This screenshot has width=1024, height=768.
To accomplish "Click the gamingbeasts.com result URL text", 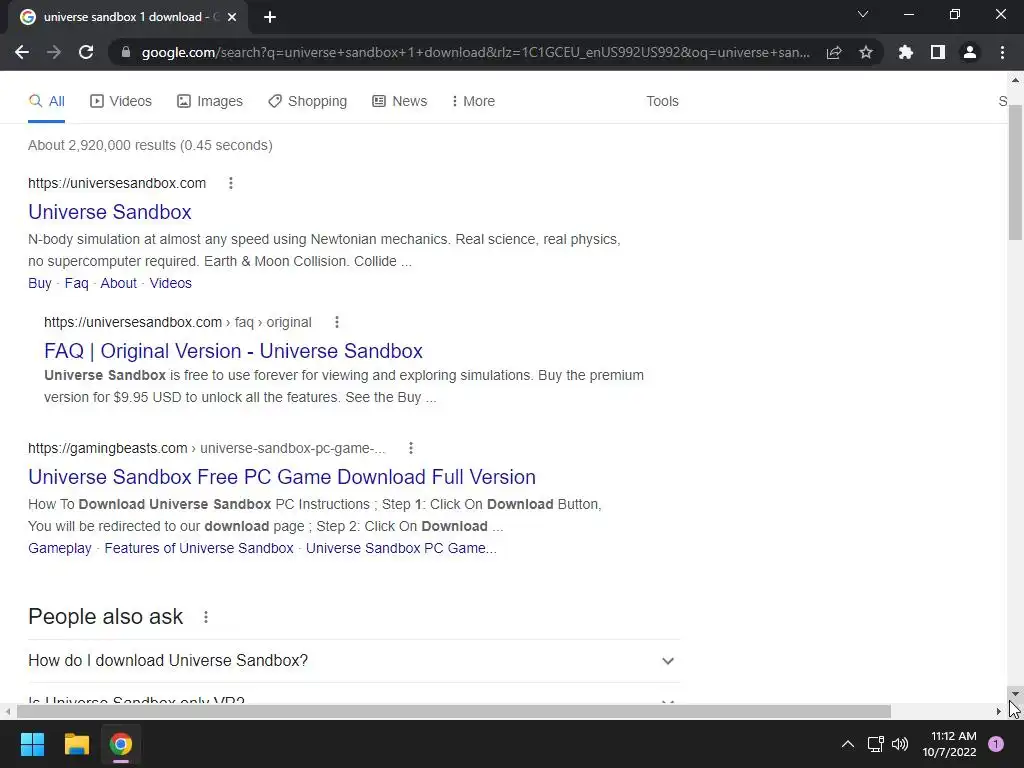I will tap(206, 448).
